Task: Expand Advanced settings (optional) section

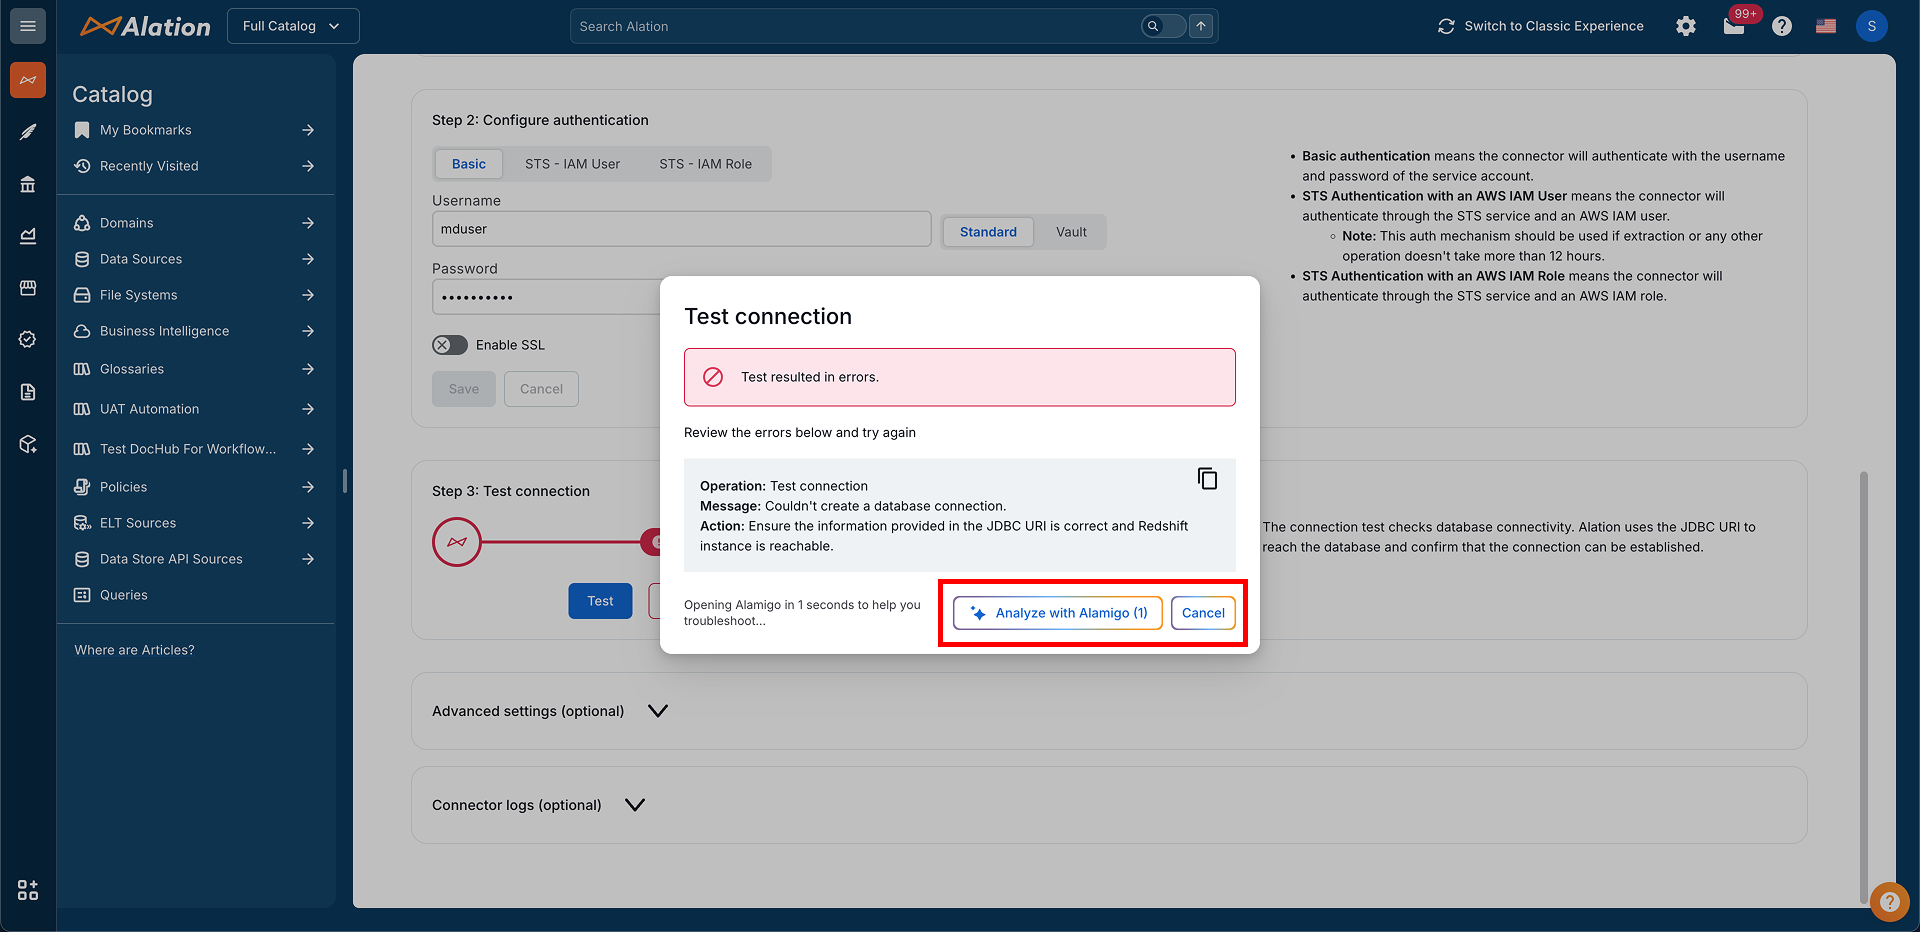Action: click(x=657, y=711)
